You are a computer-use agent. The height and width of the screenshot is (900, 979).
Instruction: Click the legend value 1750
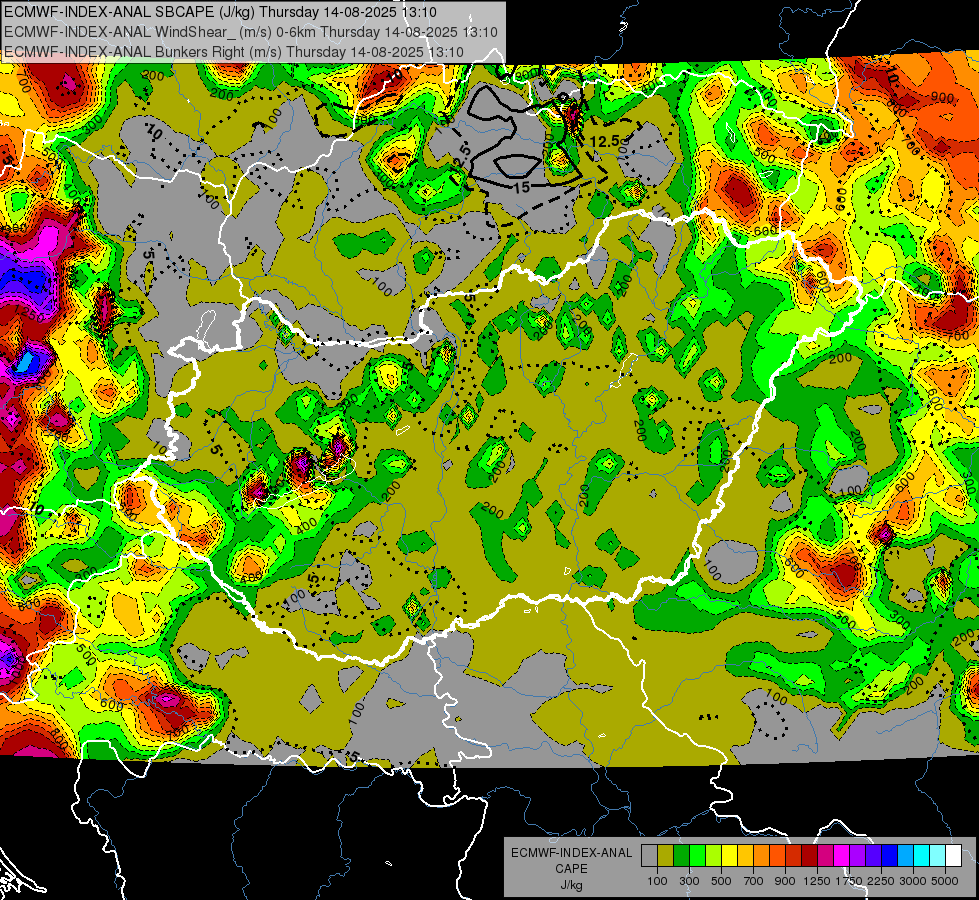(x=849, y=881)
